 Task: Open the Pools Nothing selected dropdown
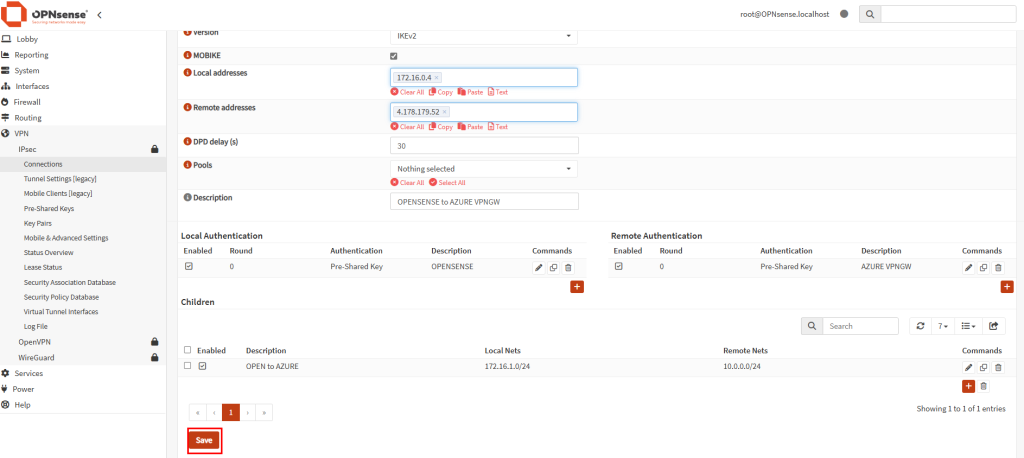484,169
